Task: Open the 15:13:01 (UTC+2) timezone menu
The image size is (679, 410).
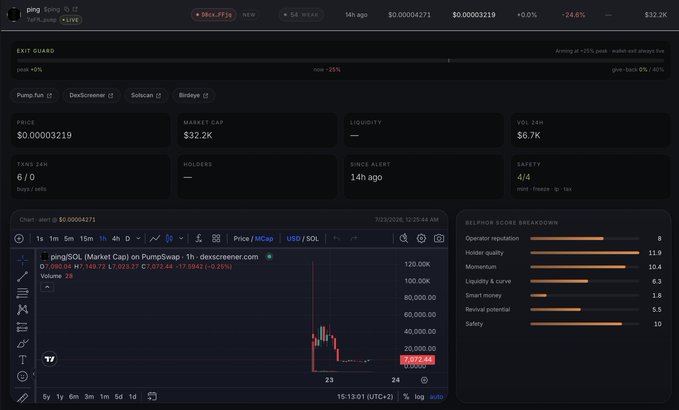Action: pos(365,397)
